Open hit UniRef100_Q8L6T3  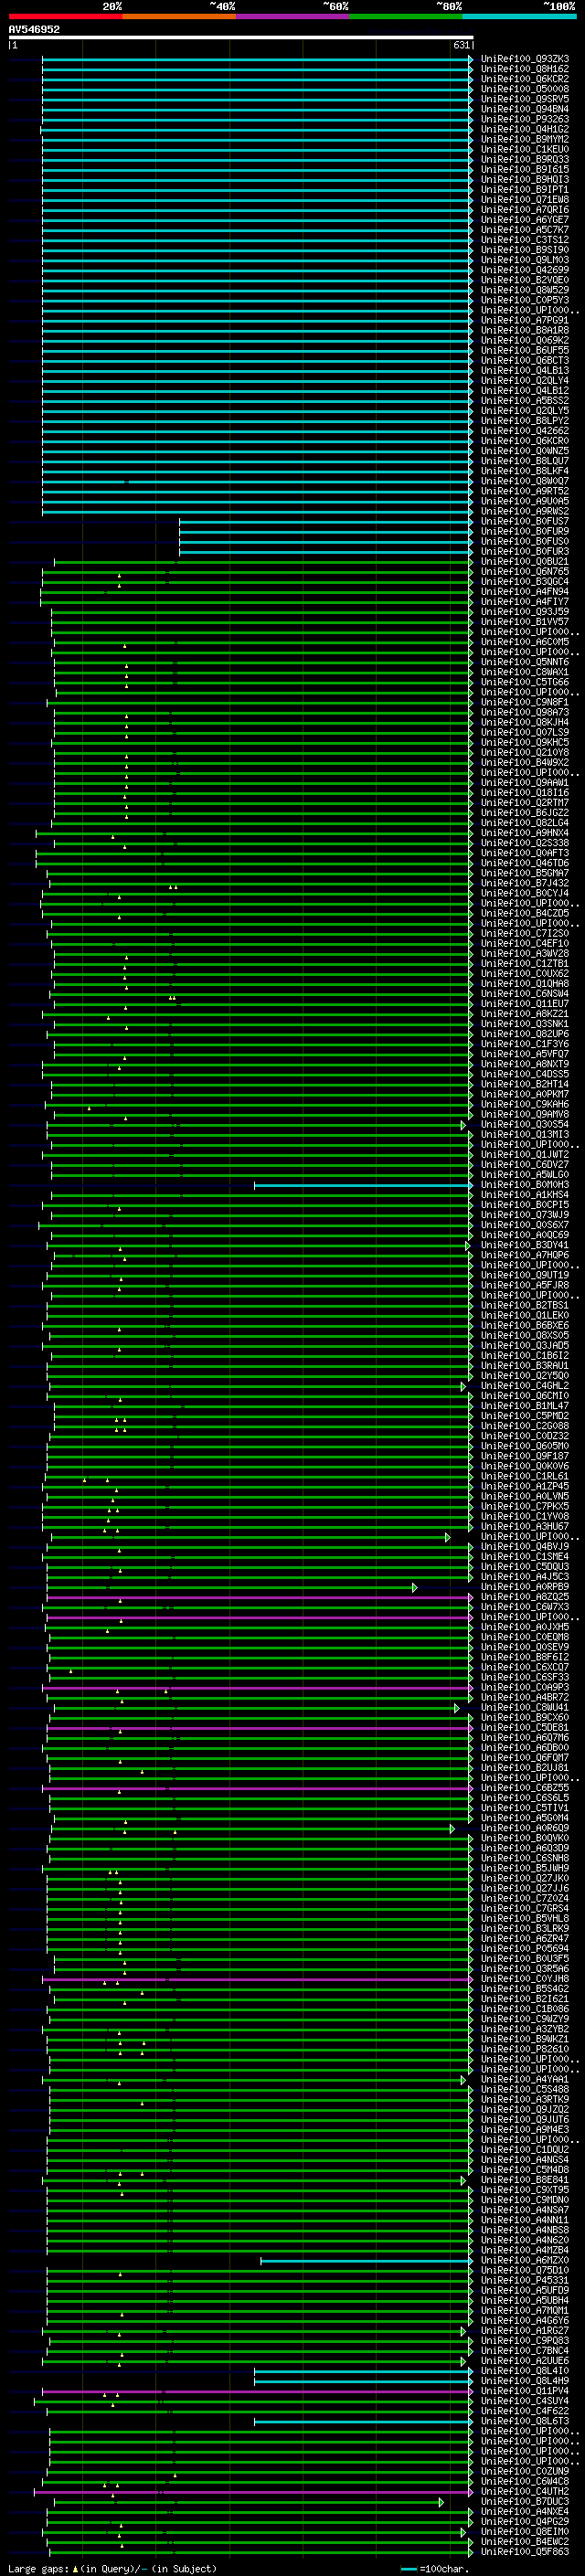point(525,2421)
